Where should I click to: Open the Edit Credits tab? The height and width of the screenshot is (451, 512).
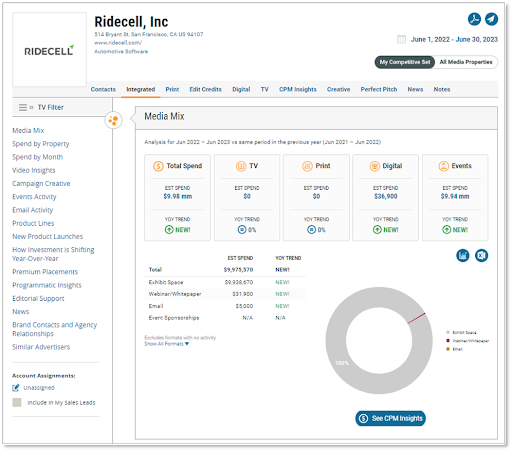click(x=205, y=89)
